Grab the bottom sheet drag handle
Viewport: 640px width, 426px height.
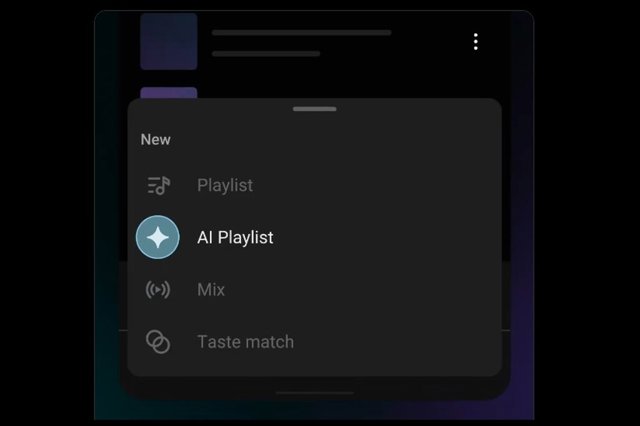(315, 109)
